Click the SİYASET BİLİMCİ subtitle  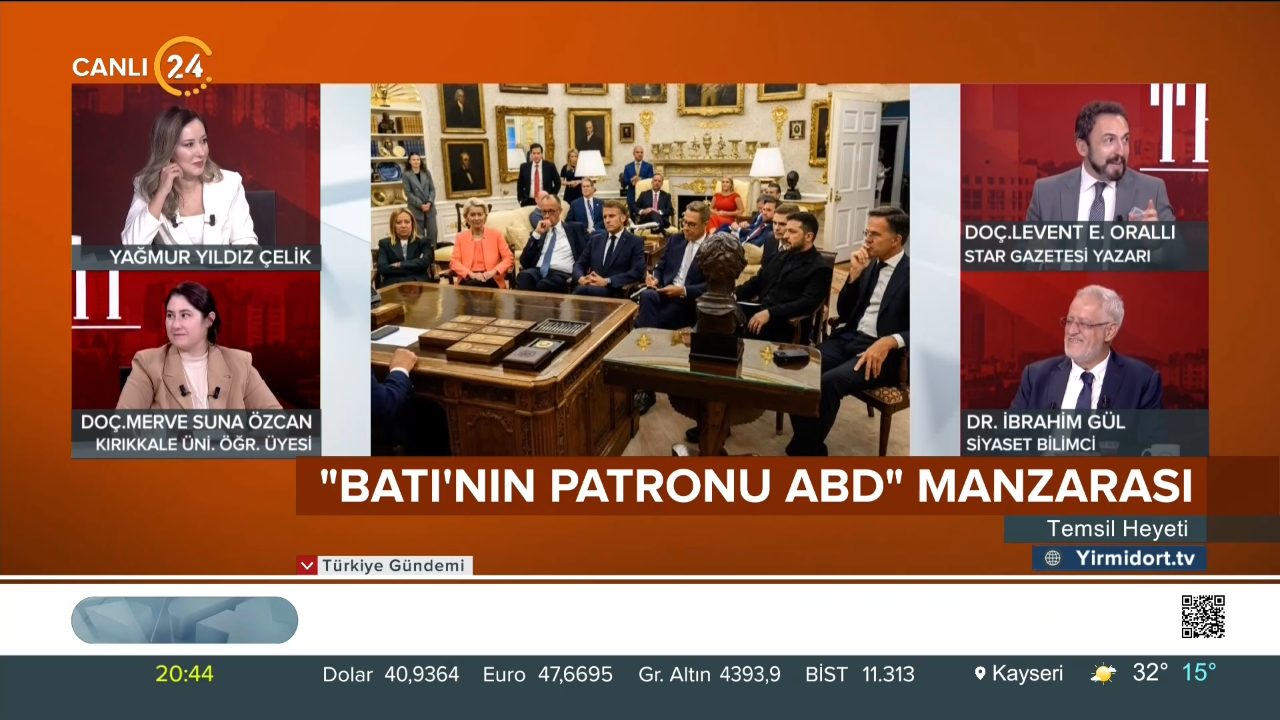coord(1030,445)
